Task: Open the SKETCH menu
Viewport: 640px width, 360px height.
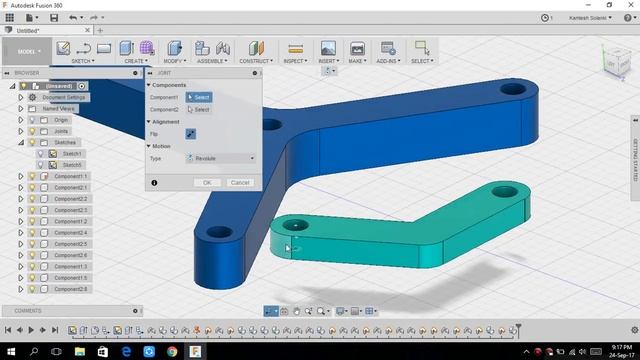Action: [x=83, y=61]
